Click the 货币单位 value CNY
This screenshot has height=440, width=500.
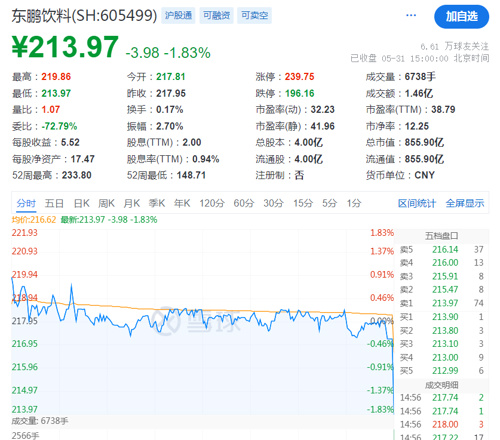424,175
